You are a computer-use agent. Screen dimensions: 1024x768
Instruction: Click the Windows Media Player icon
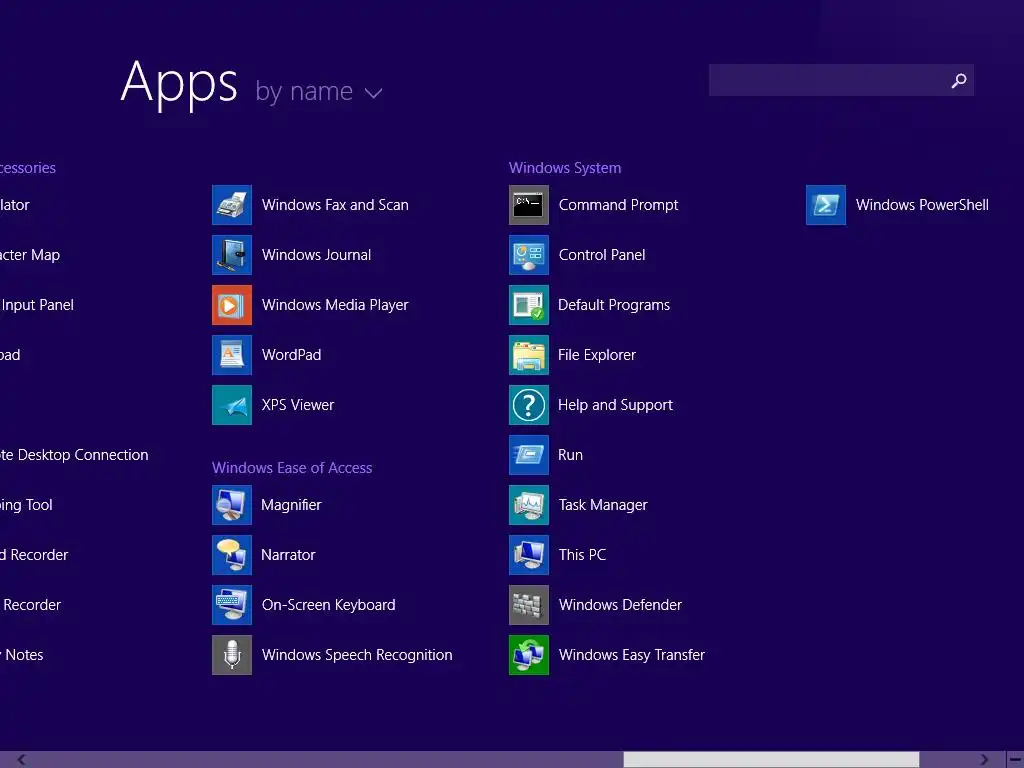click(232, 305)
